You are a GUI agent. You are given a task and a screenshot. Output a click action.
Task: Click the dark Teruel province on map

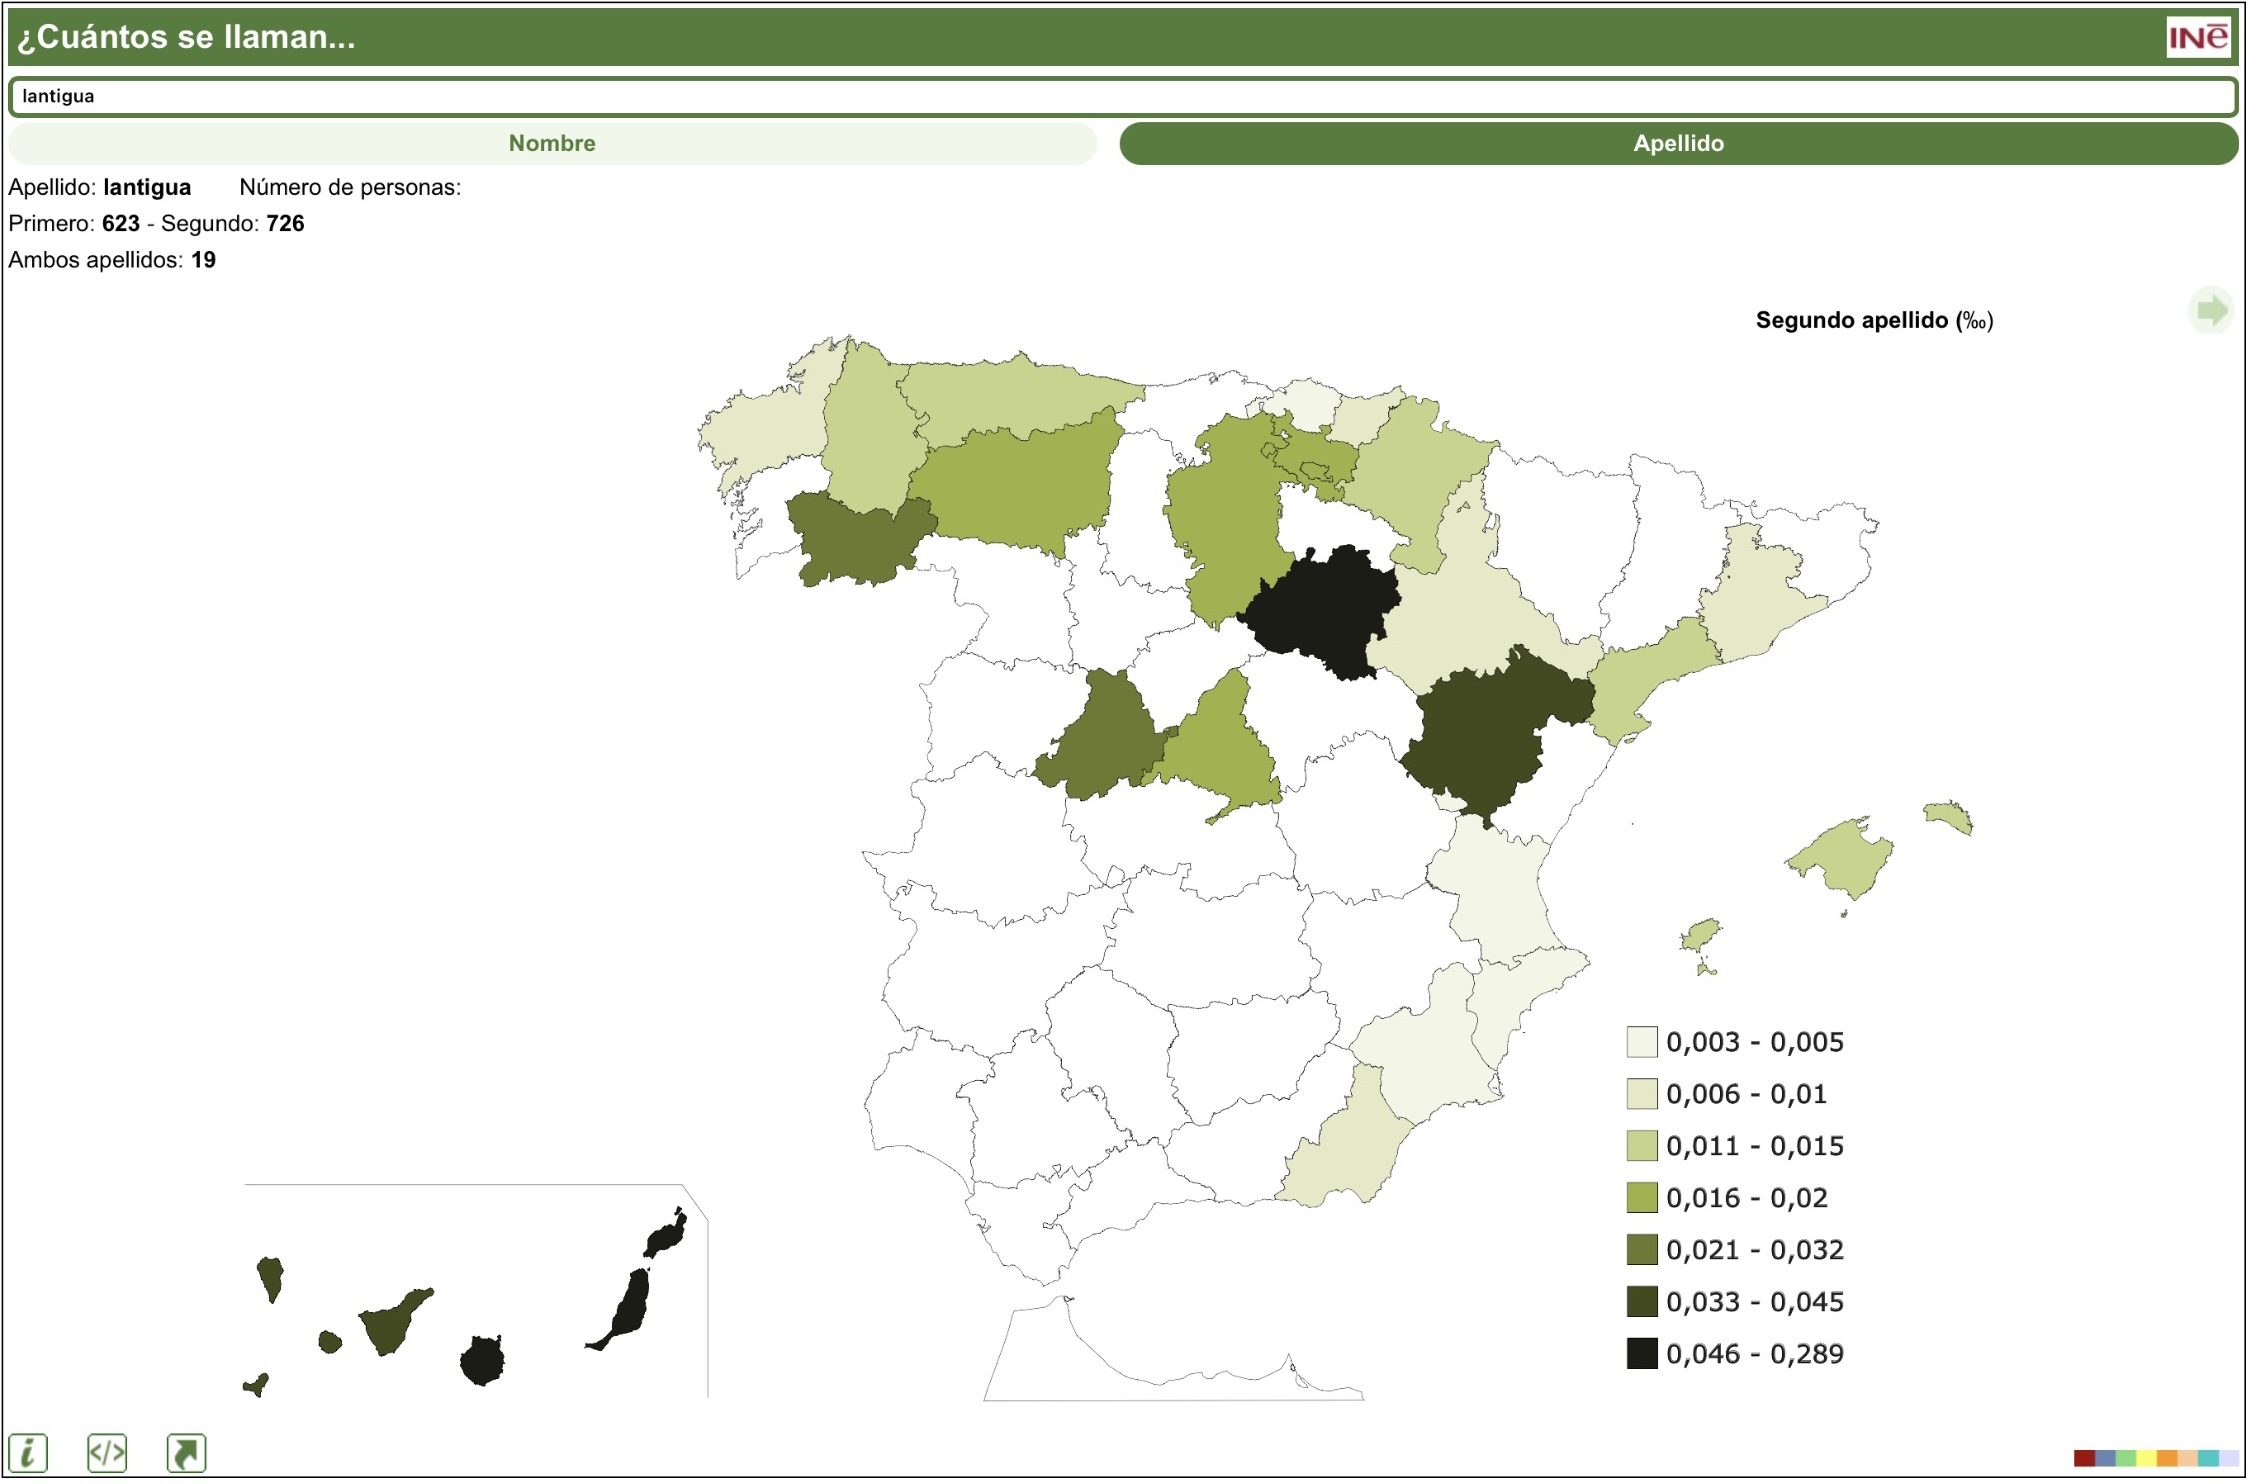point(1480,740)
